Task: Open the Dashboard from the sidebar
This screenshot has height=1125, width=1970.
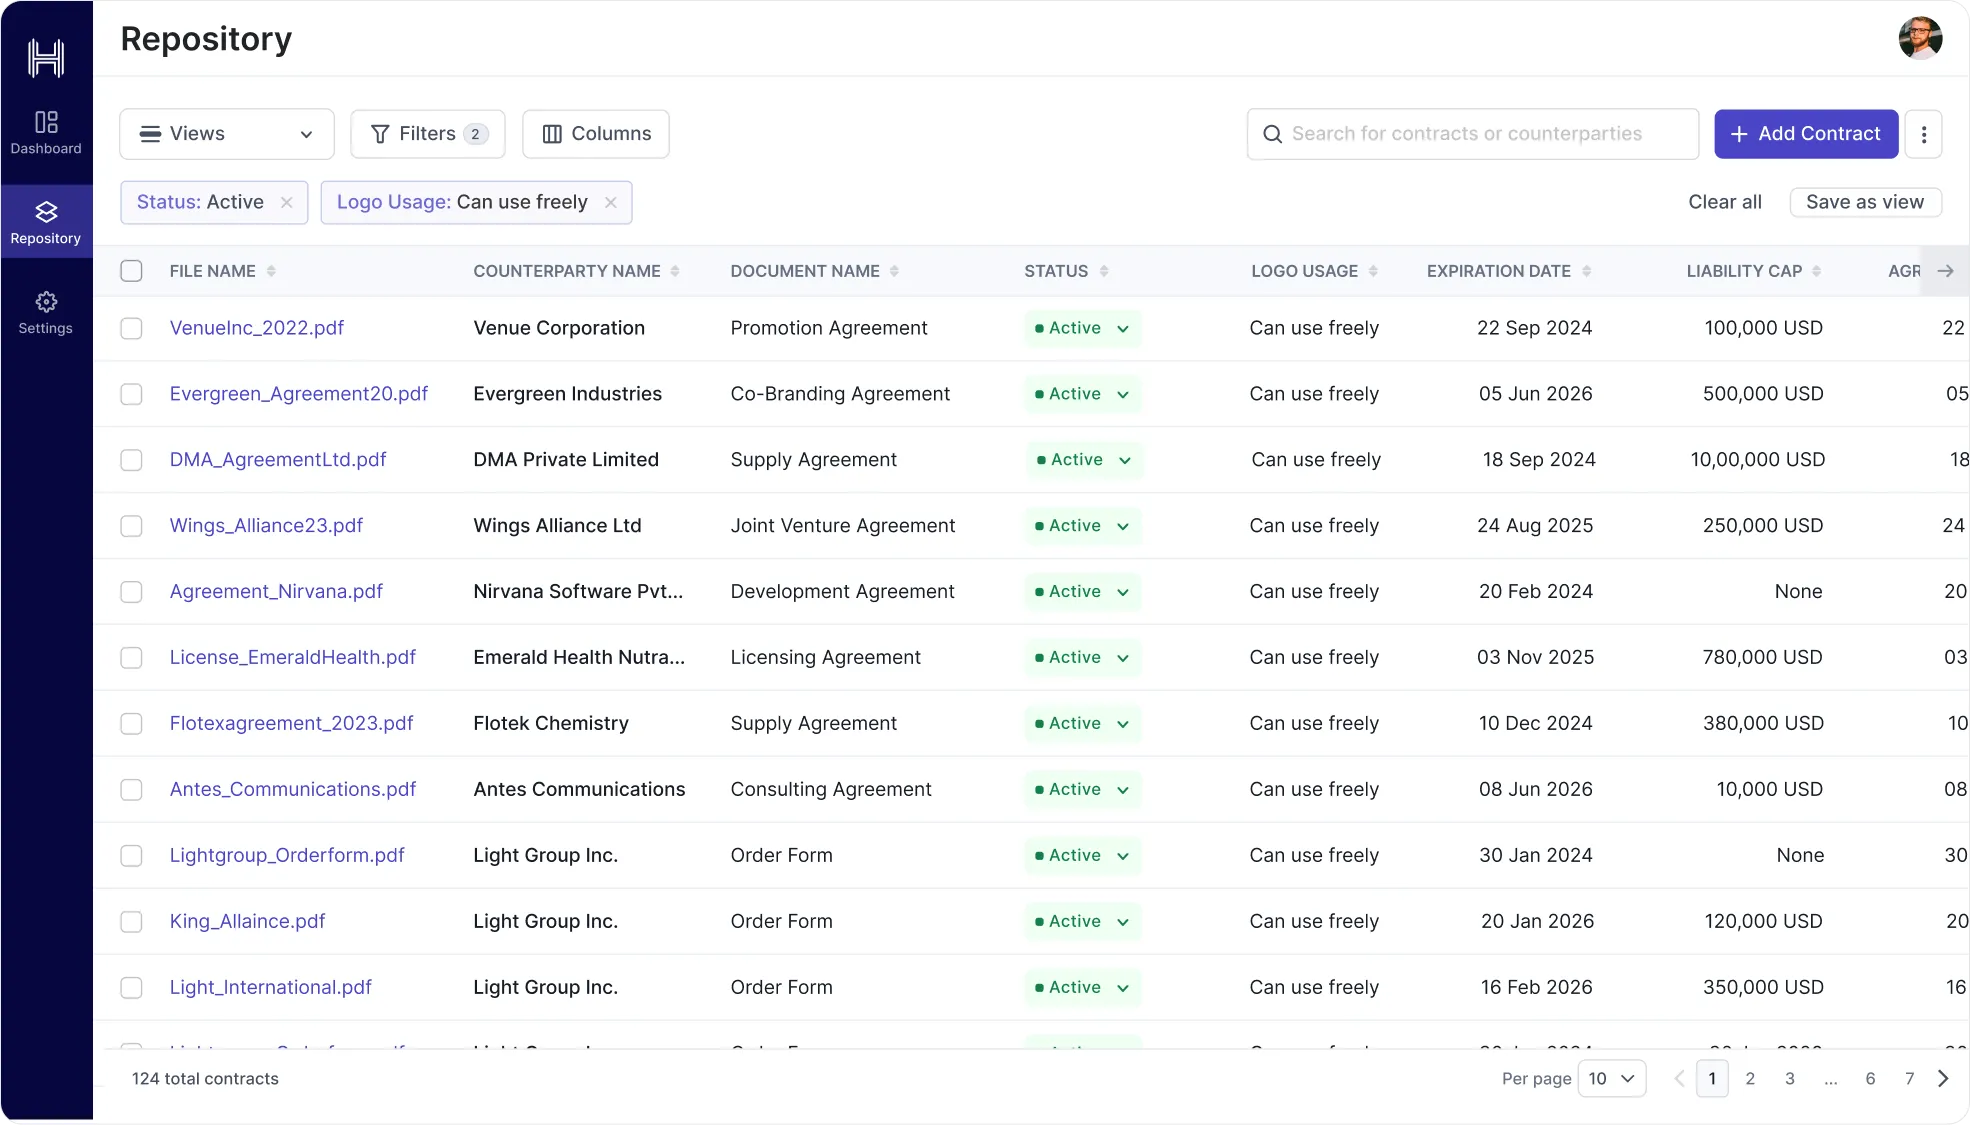Action: (45, 133)
